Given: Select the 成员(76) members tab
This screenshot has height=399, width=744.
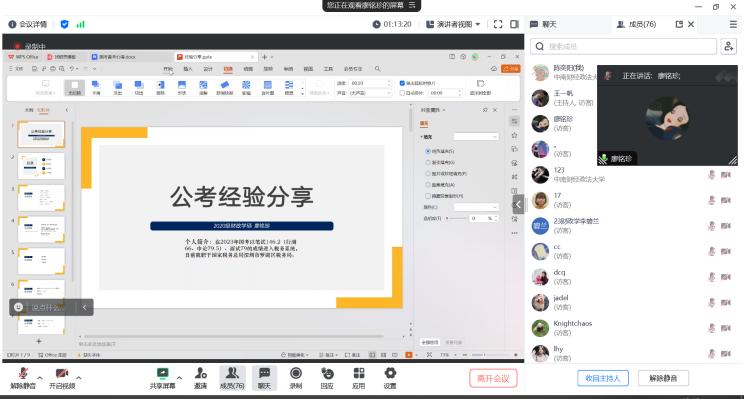Looking at the screenshot, I should point(636,24).
